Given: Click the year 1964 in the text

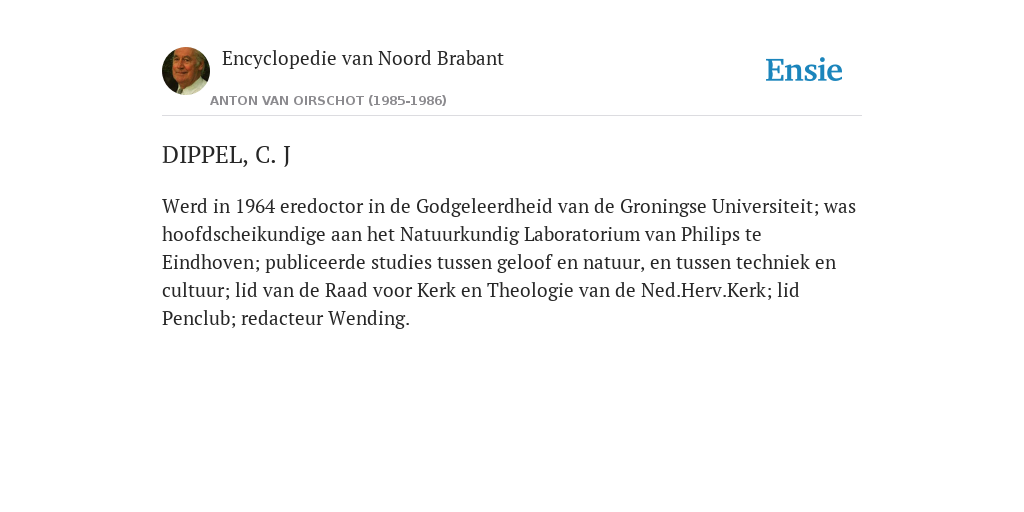Looking at the screenshot, I should pos(255,206).
